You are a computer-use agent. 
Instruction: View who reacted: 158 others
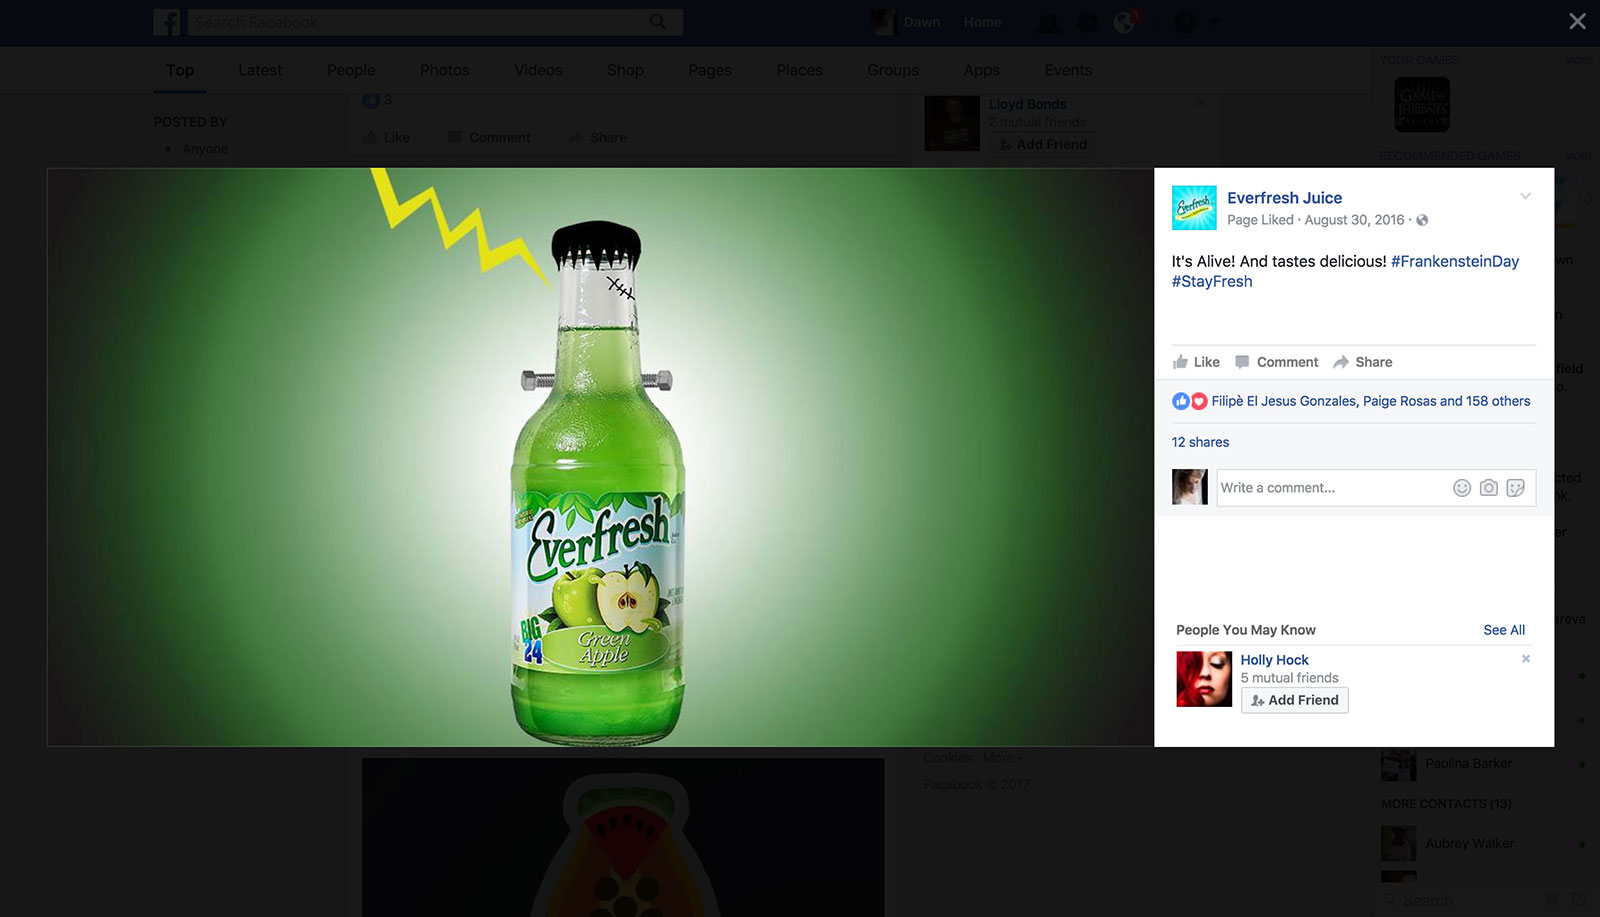(x=1497, y=401)
